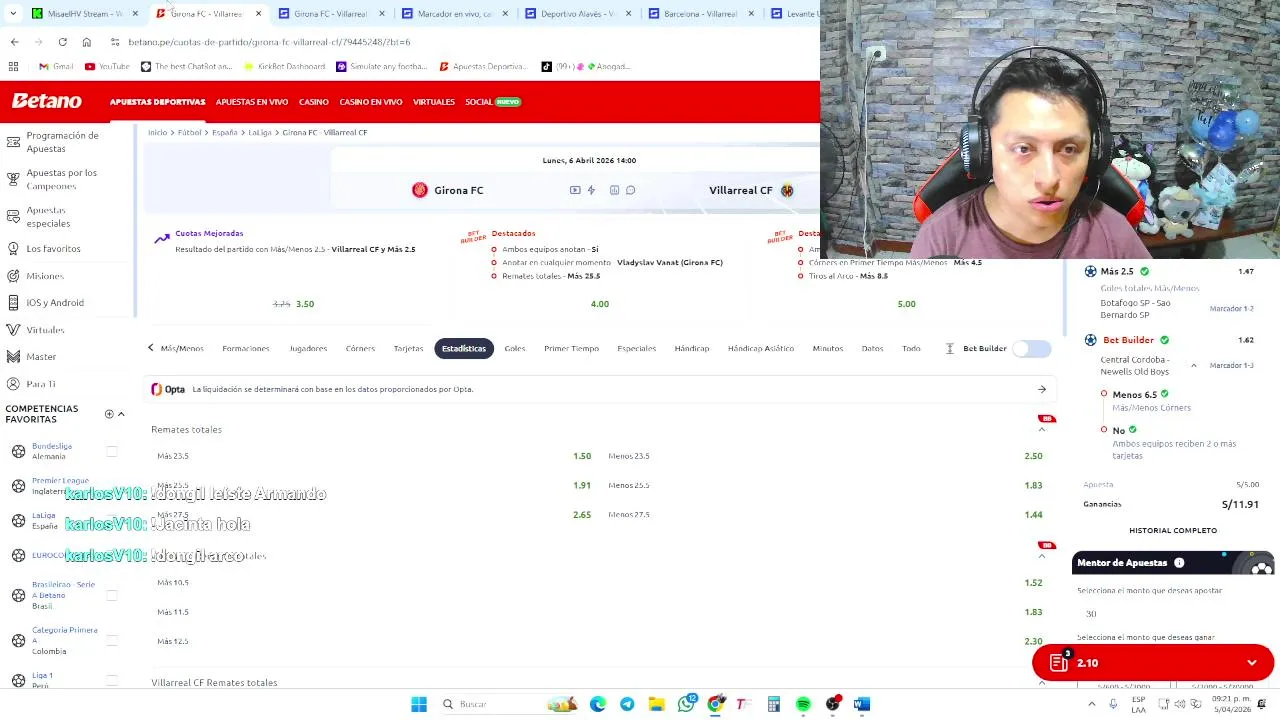Collapse Villarreal CF Remates totales market
Image resolution: width=1280 pixels, height=720 pixels.
1041,682
